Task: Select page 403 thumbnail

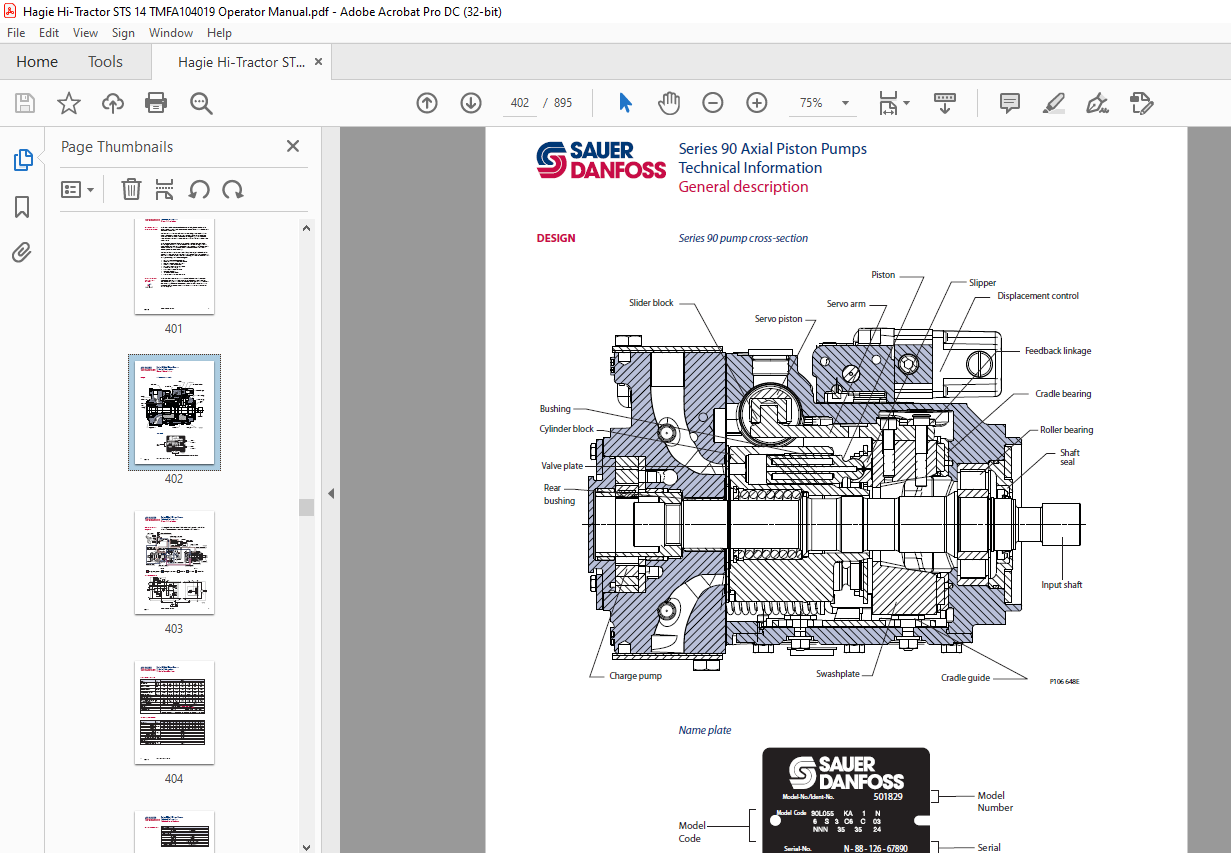Action: click(x=174, y=562)
